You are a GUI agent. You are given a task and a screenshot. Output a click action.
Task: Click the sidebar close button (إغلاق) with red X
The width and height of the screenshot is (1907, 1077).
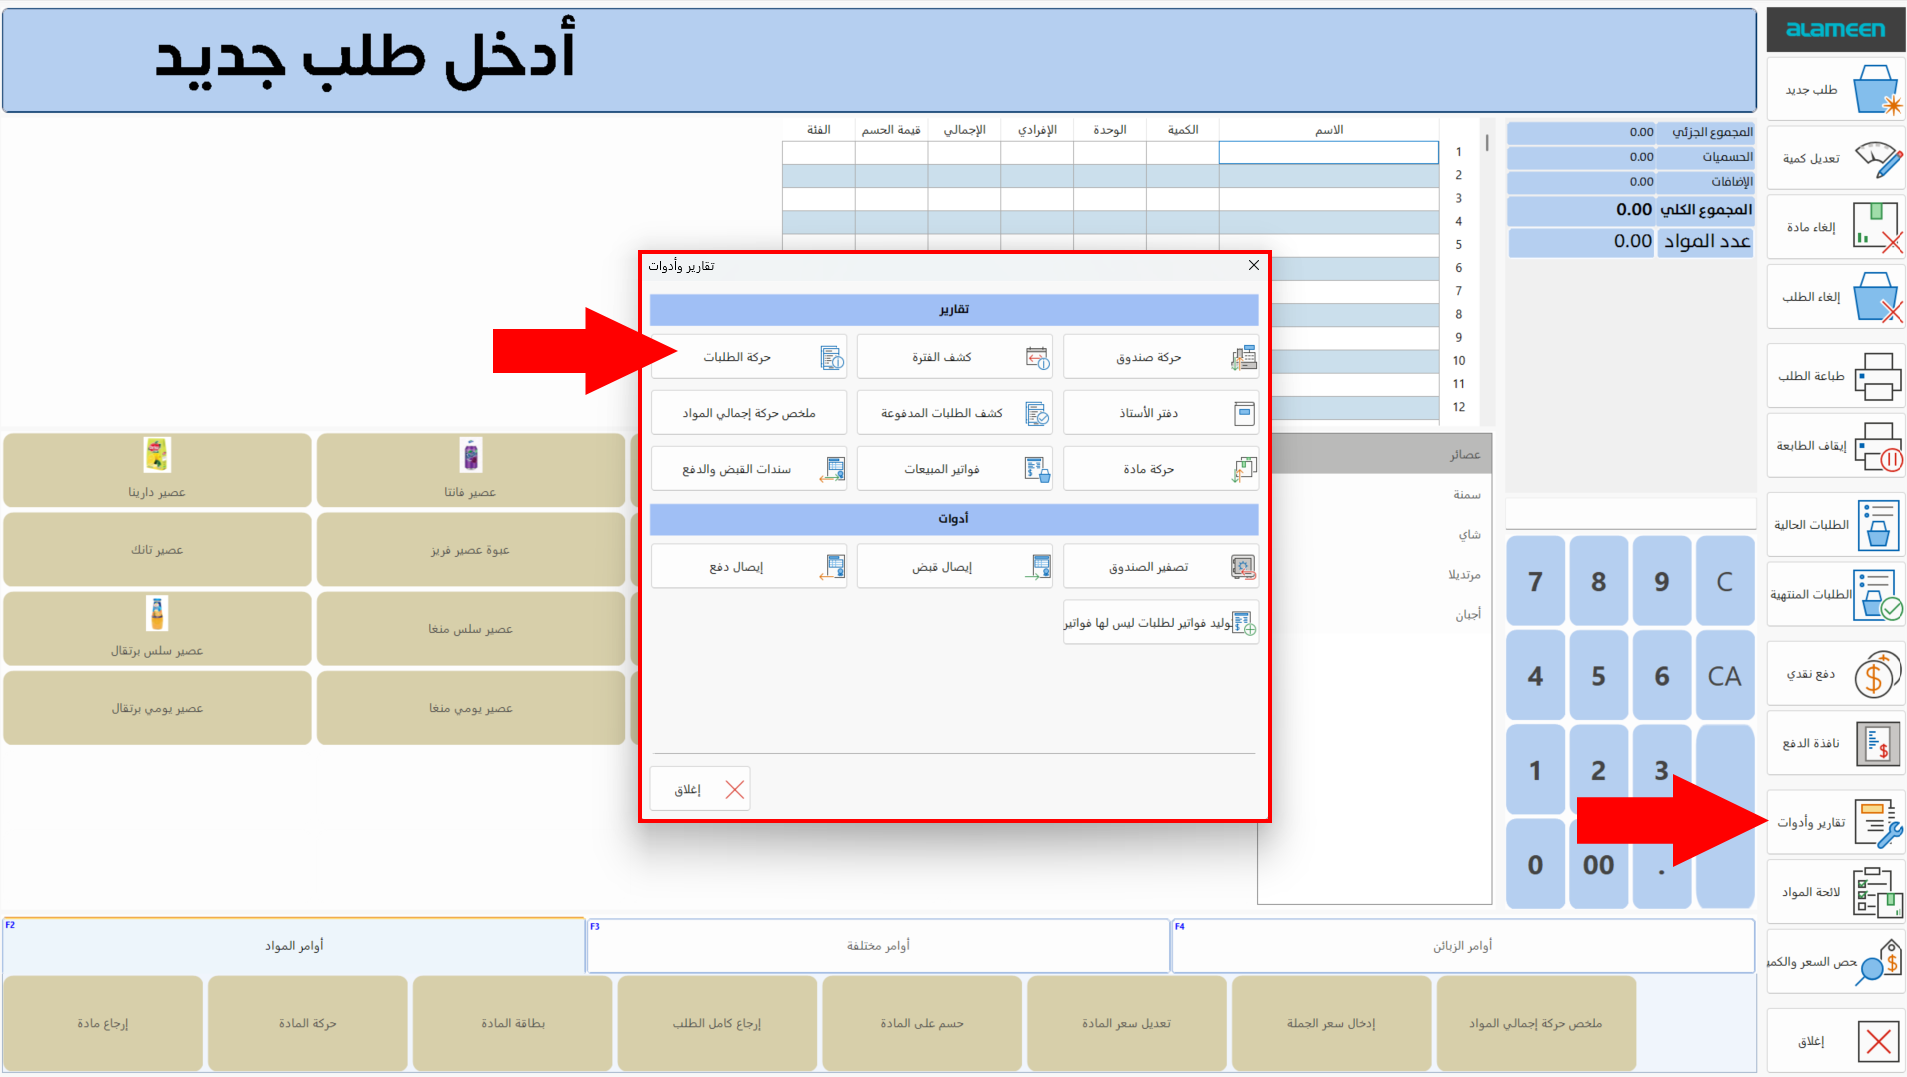1836,1041
